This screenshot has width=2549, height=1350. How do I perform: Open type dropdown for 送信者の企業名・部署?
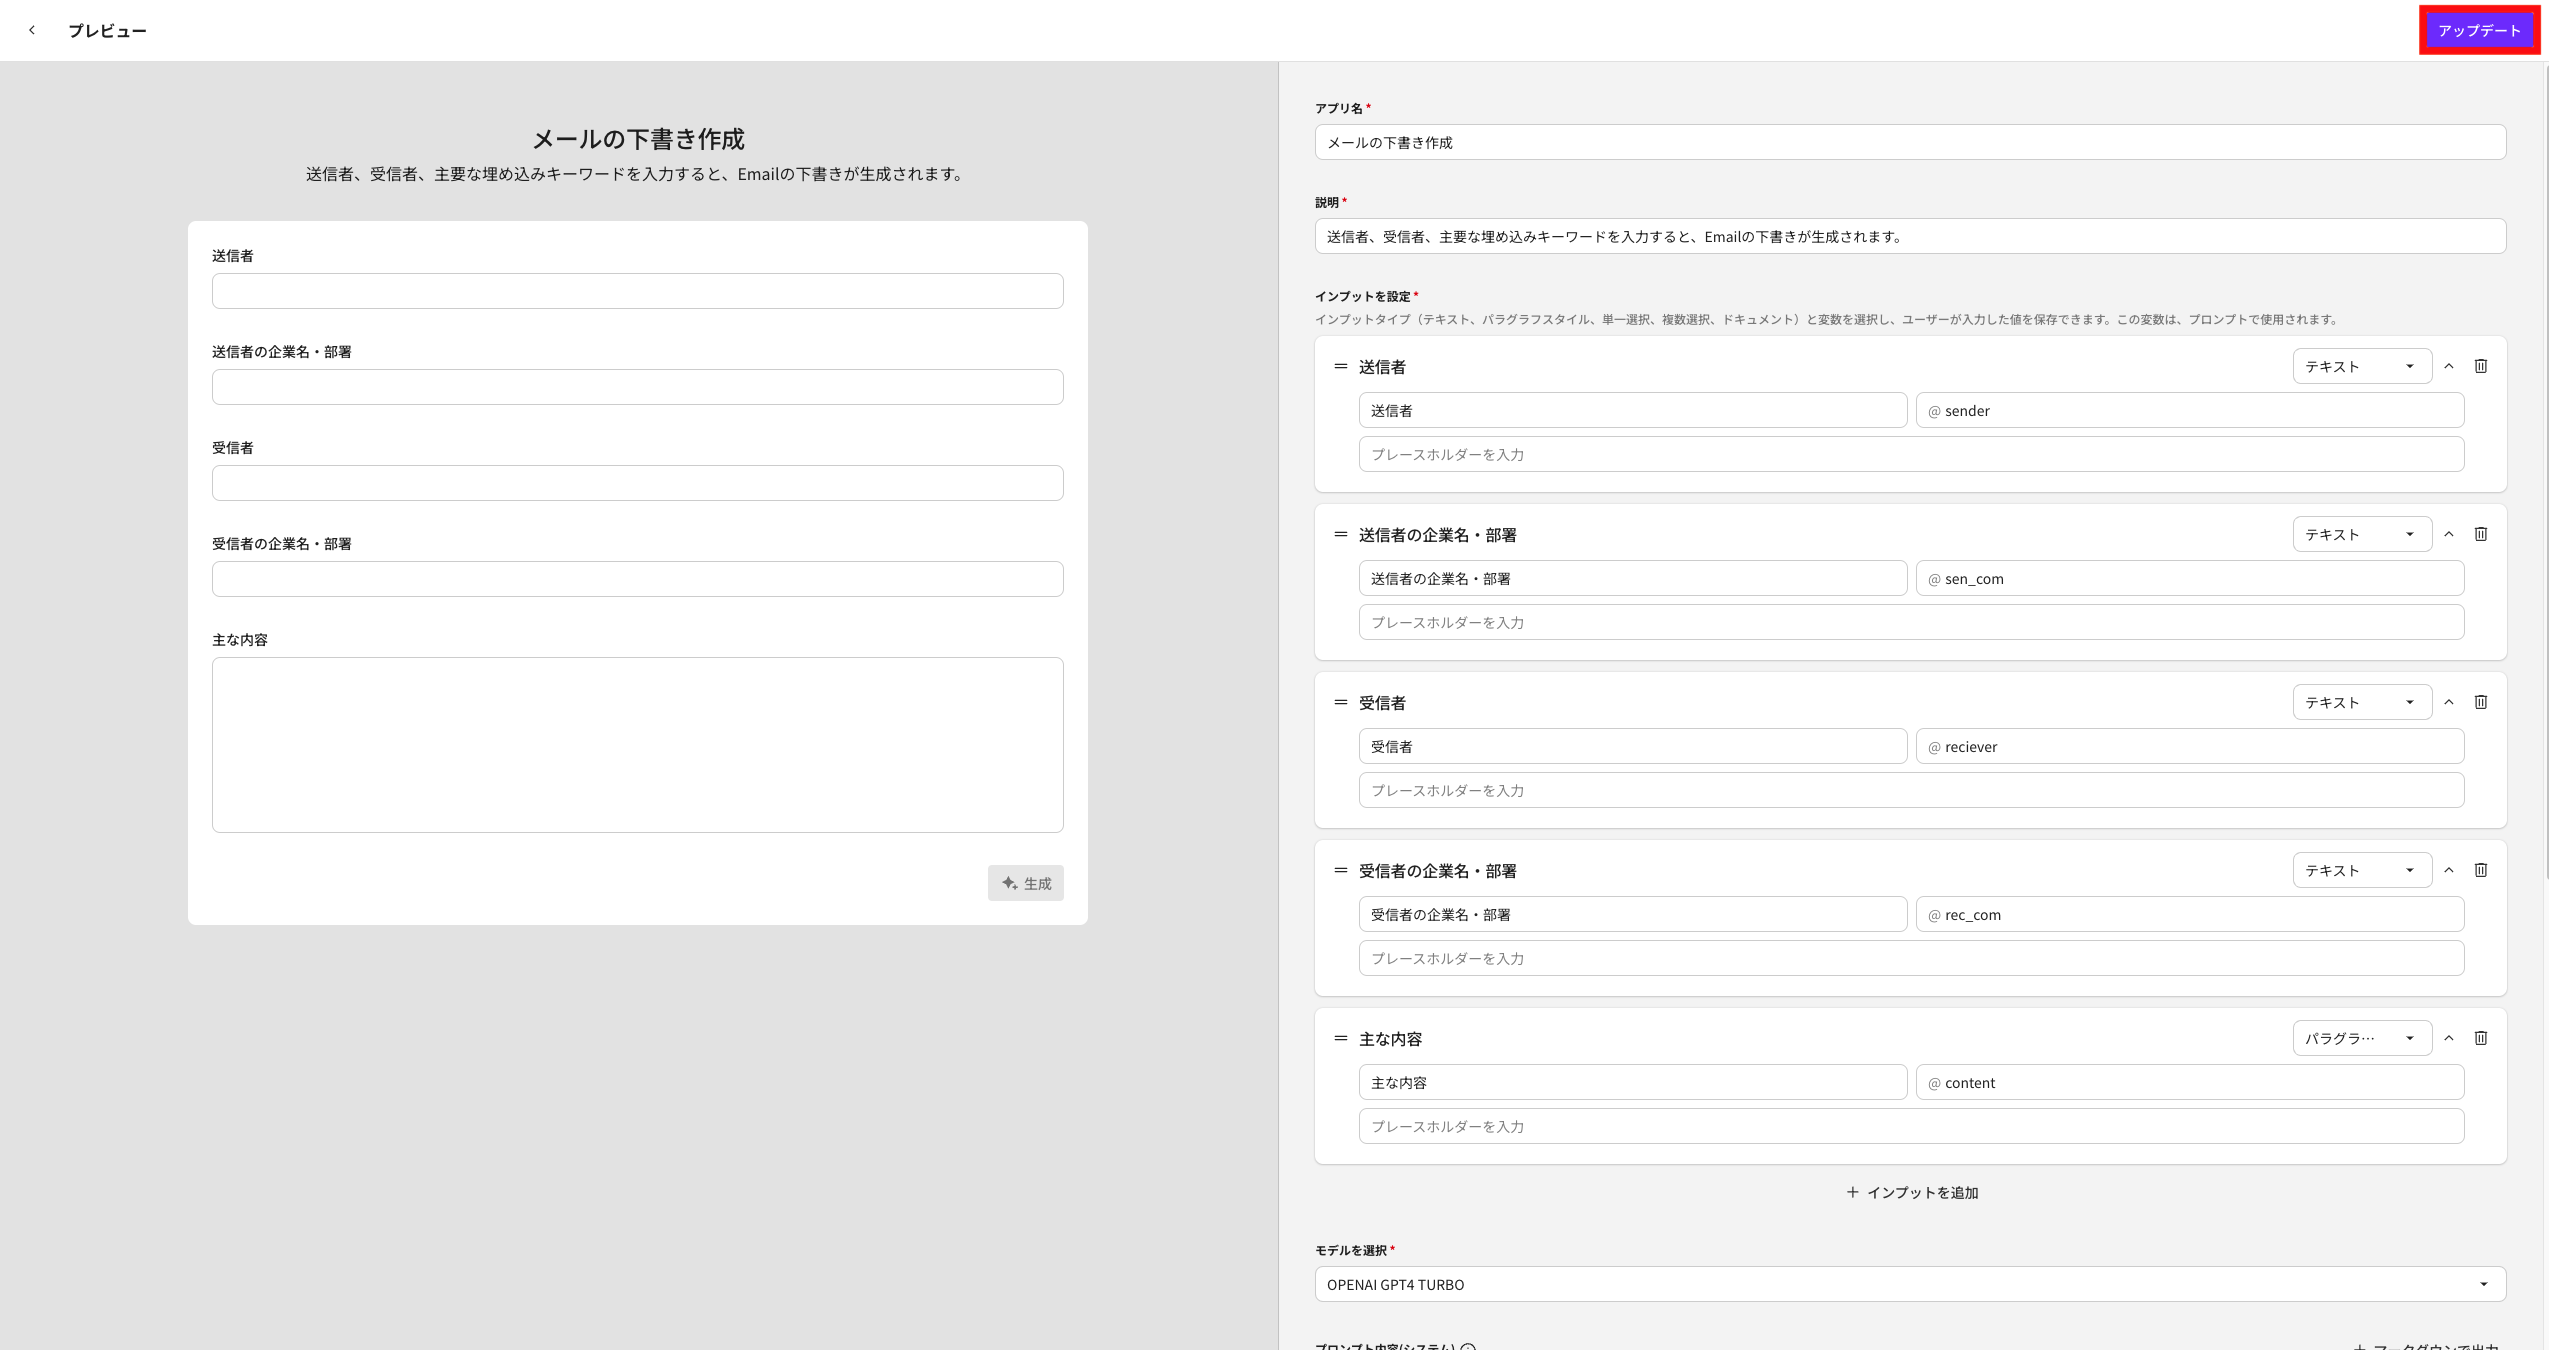pyautogui.click(x=2361, y=534)
